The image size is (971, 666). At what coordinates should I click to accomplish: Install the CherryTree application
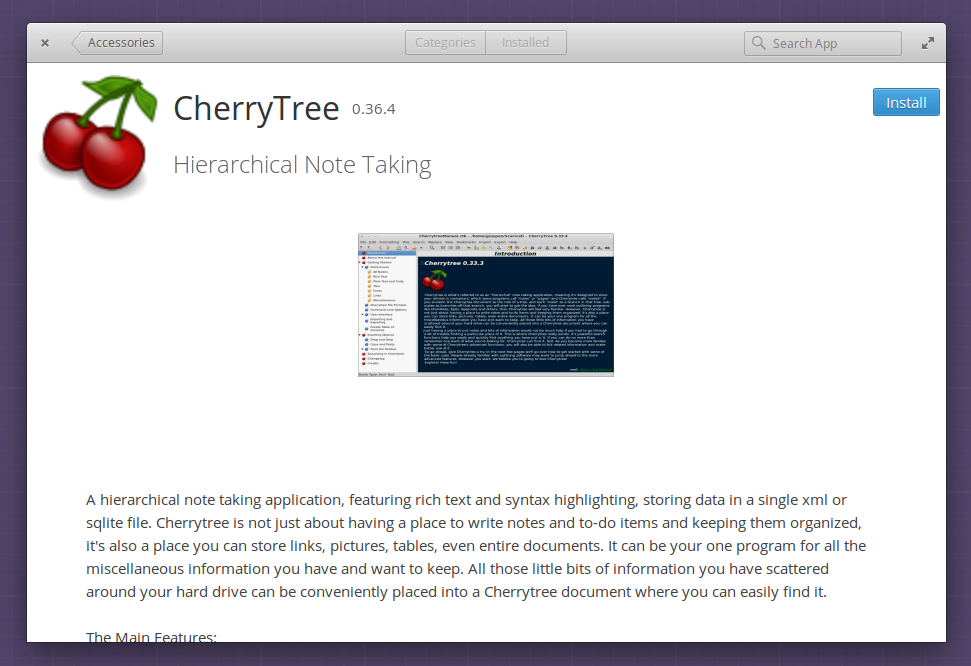tap(906, 102)
